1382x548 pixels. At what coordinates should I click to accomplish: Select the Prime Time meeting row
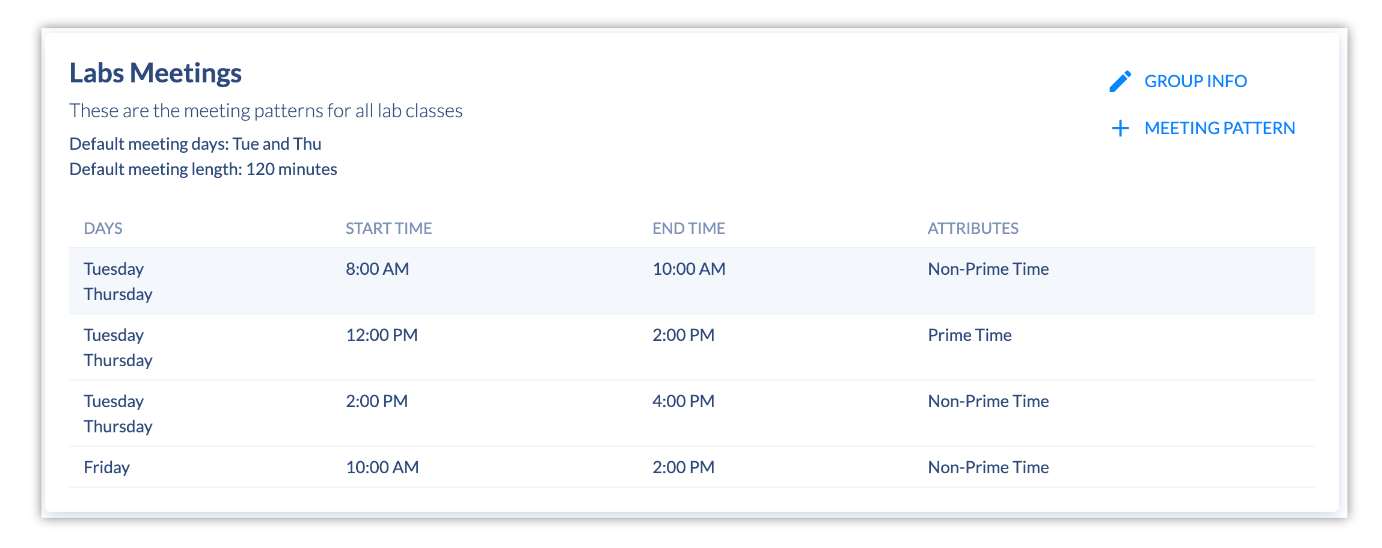pos(692,347)
